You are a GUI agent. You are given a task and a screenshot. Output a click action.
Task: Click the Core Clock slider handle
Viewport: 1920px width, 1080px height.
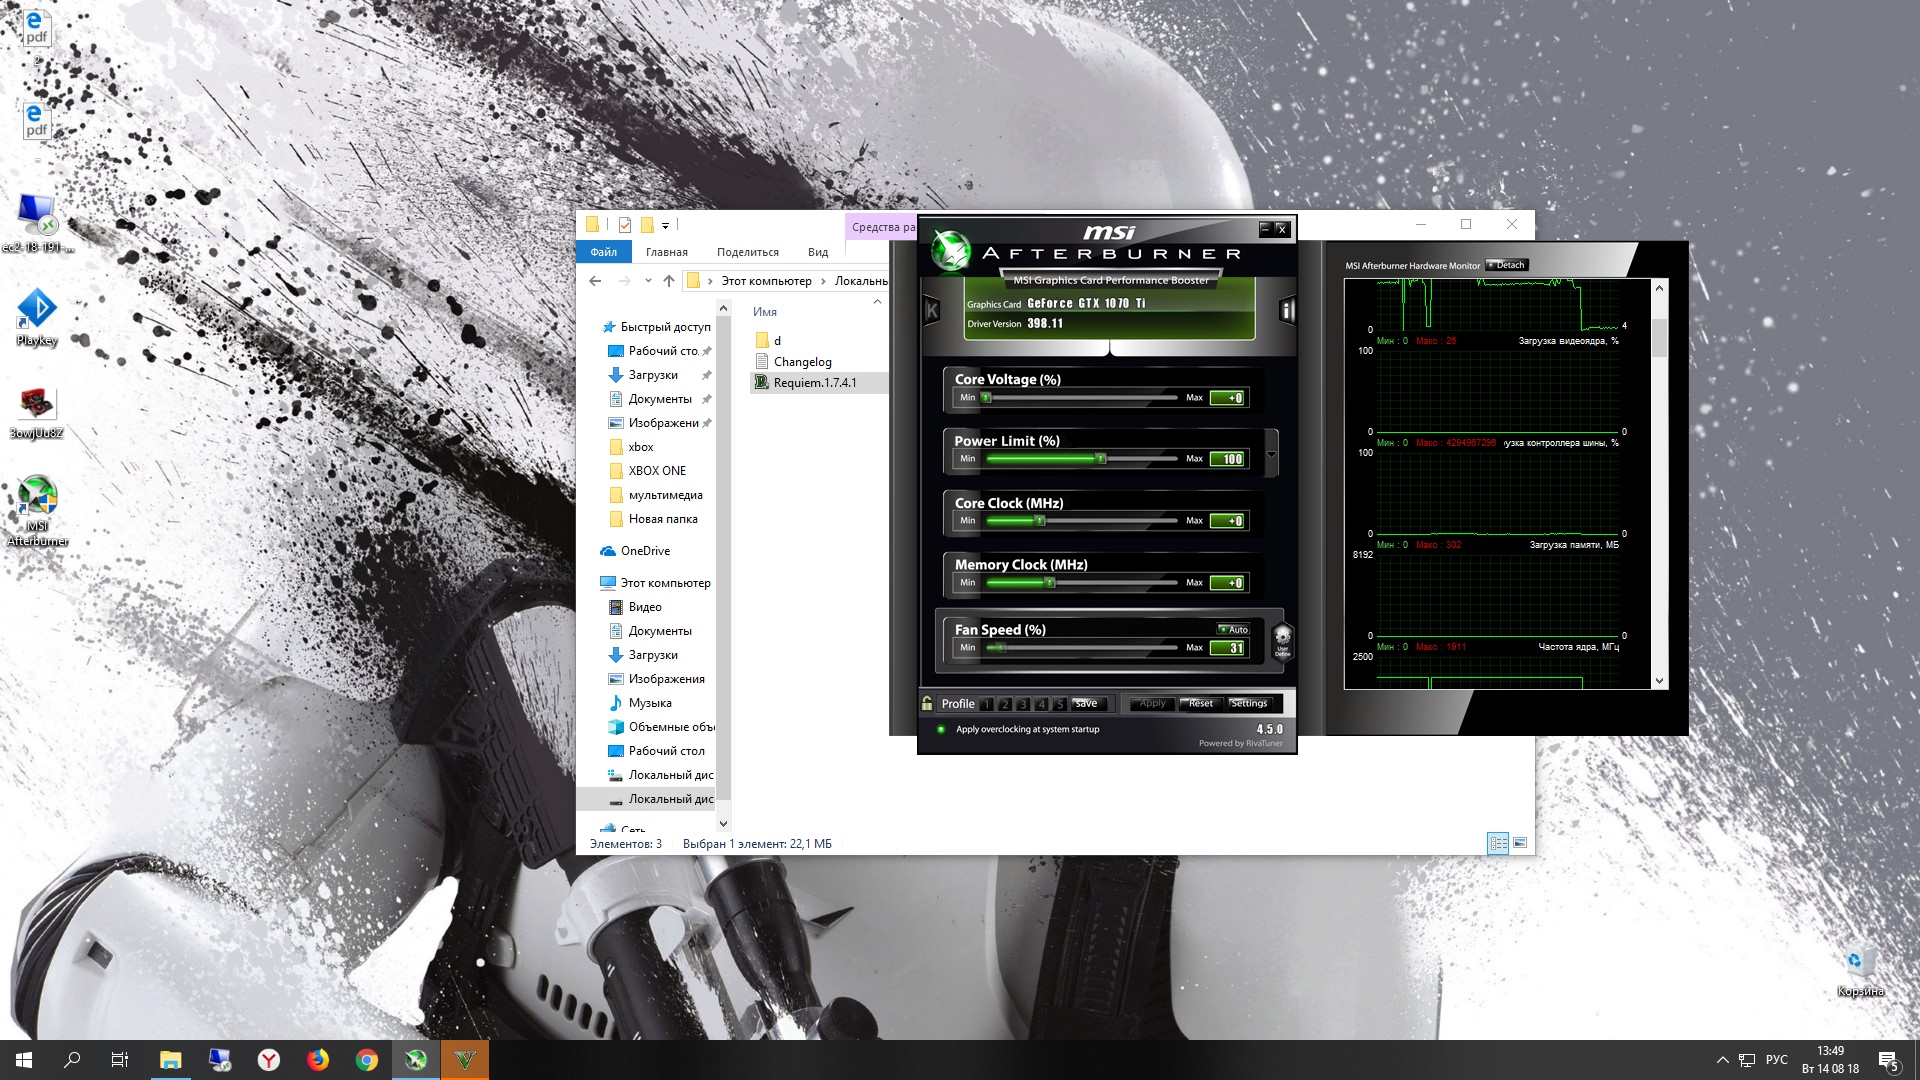point(1039,520)
